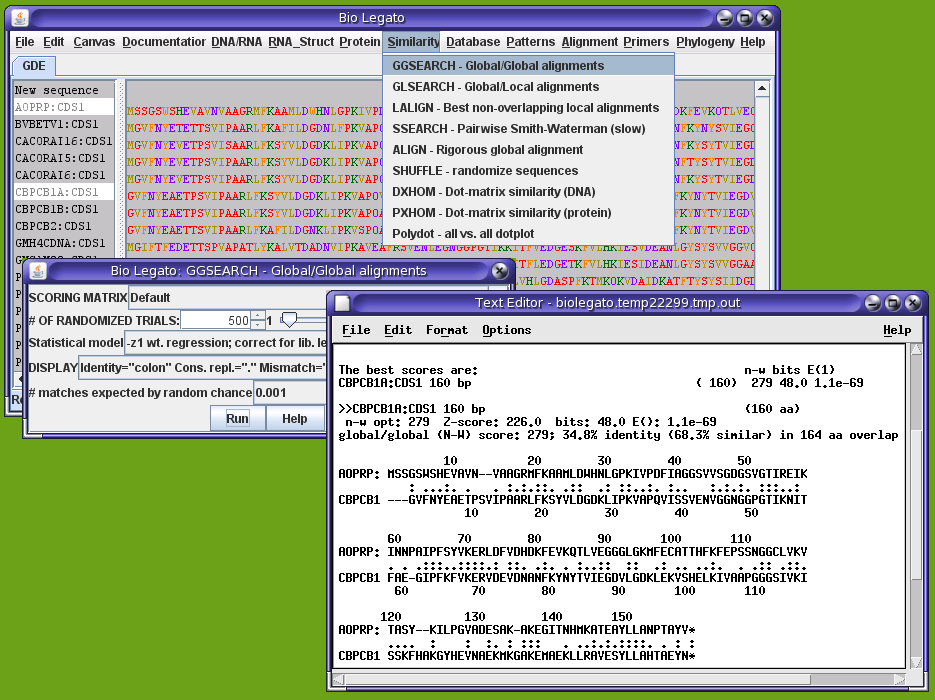This screenshot has width=935, height=700.
Task: Select CBPCB1B:CDS1 in the sequence list
Action: (64, 209)
